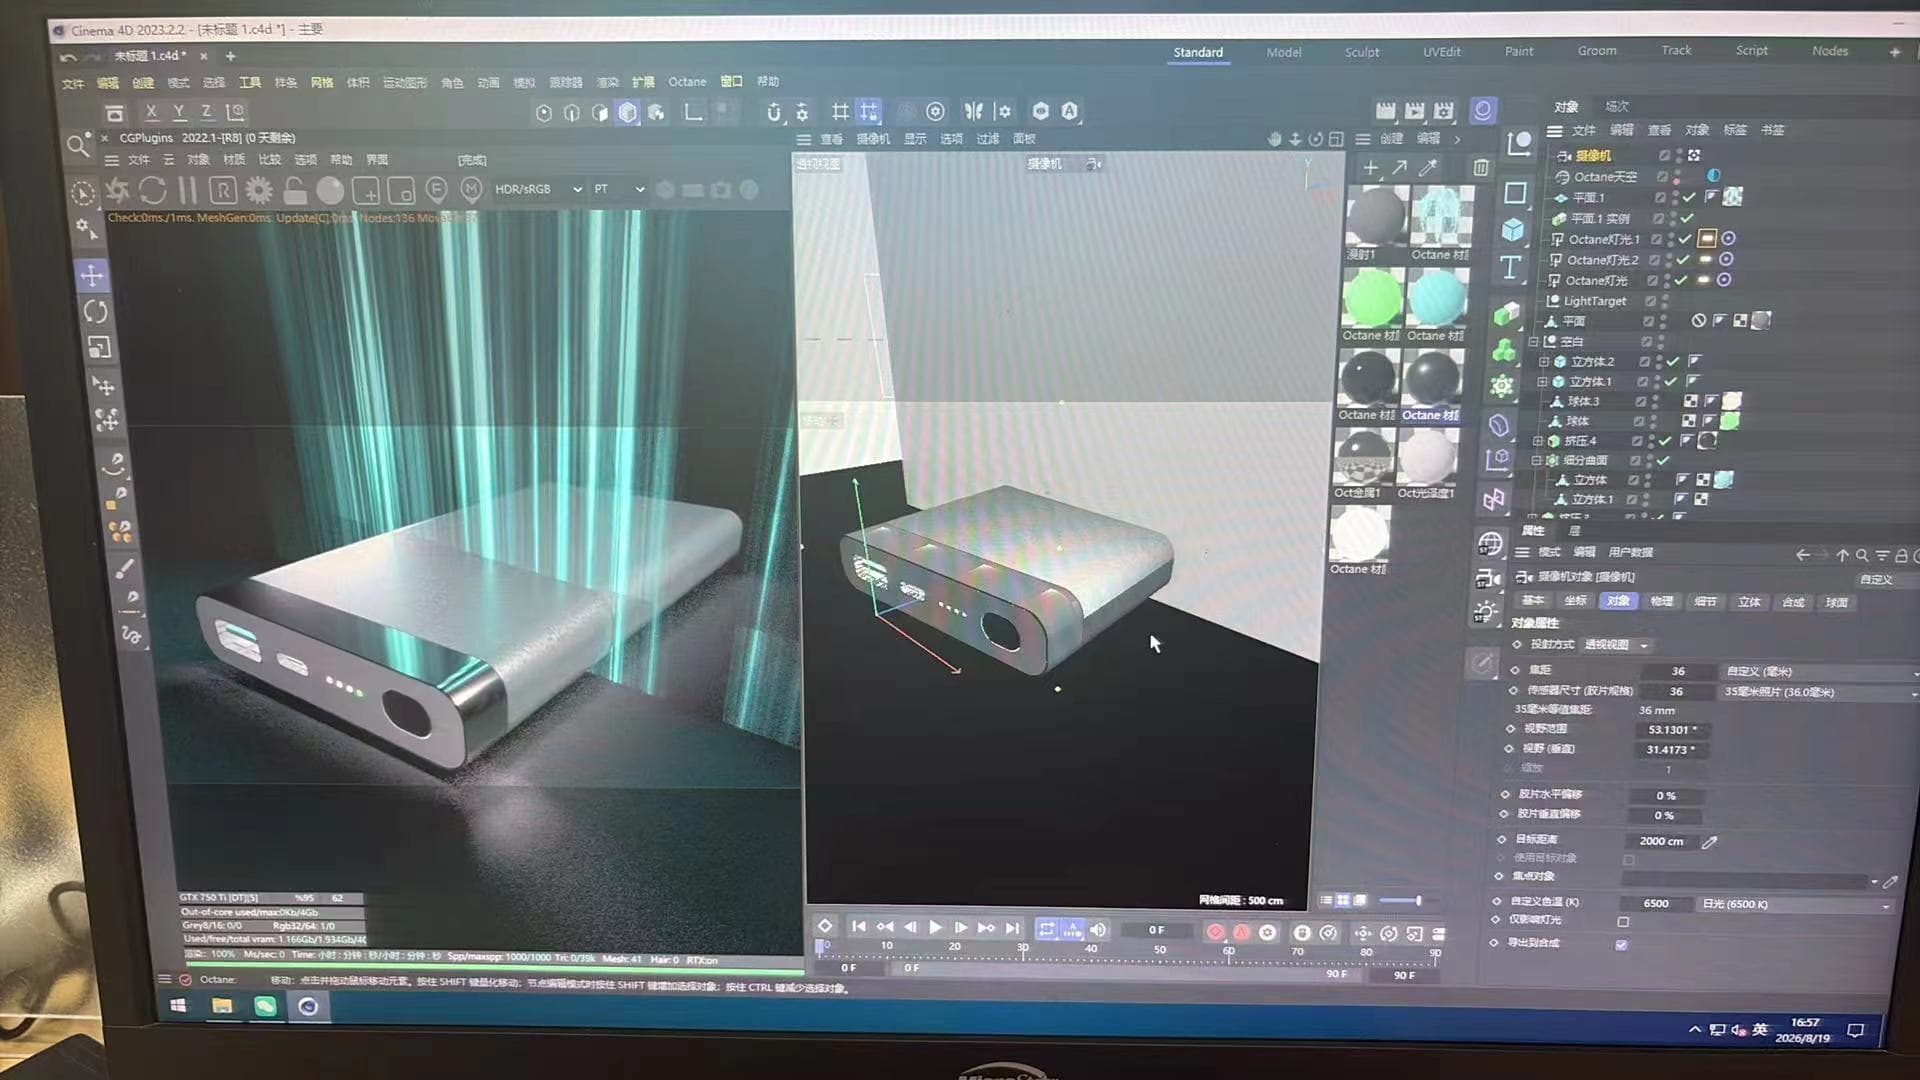Toggle visibility dots of Octane天空 object
Image resolution: width=1920 pixels, height=1080 pixels.
click(x=1677, y=176)
